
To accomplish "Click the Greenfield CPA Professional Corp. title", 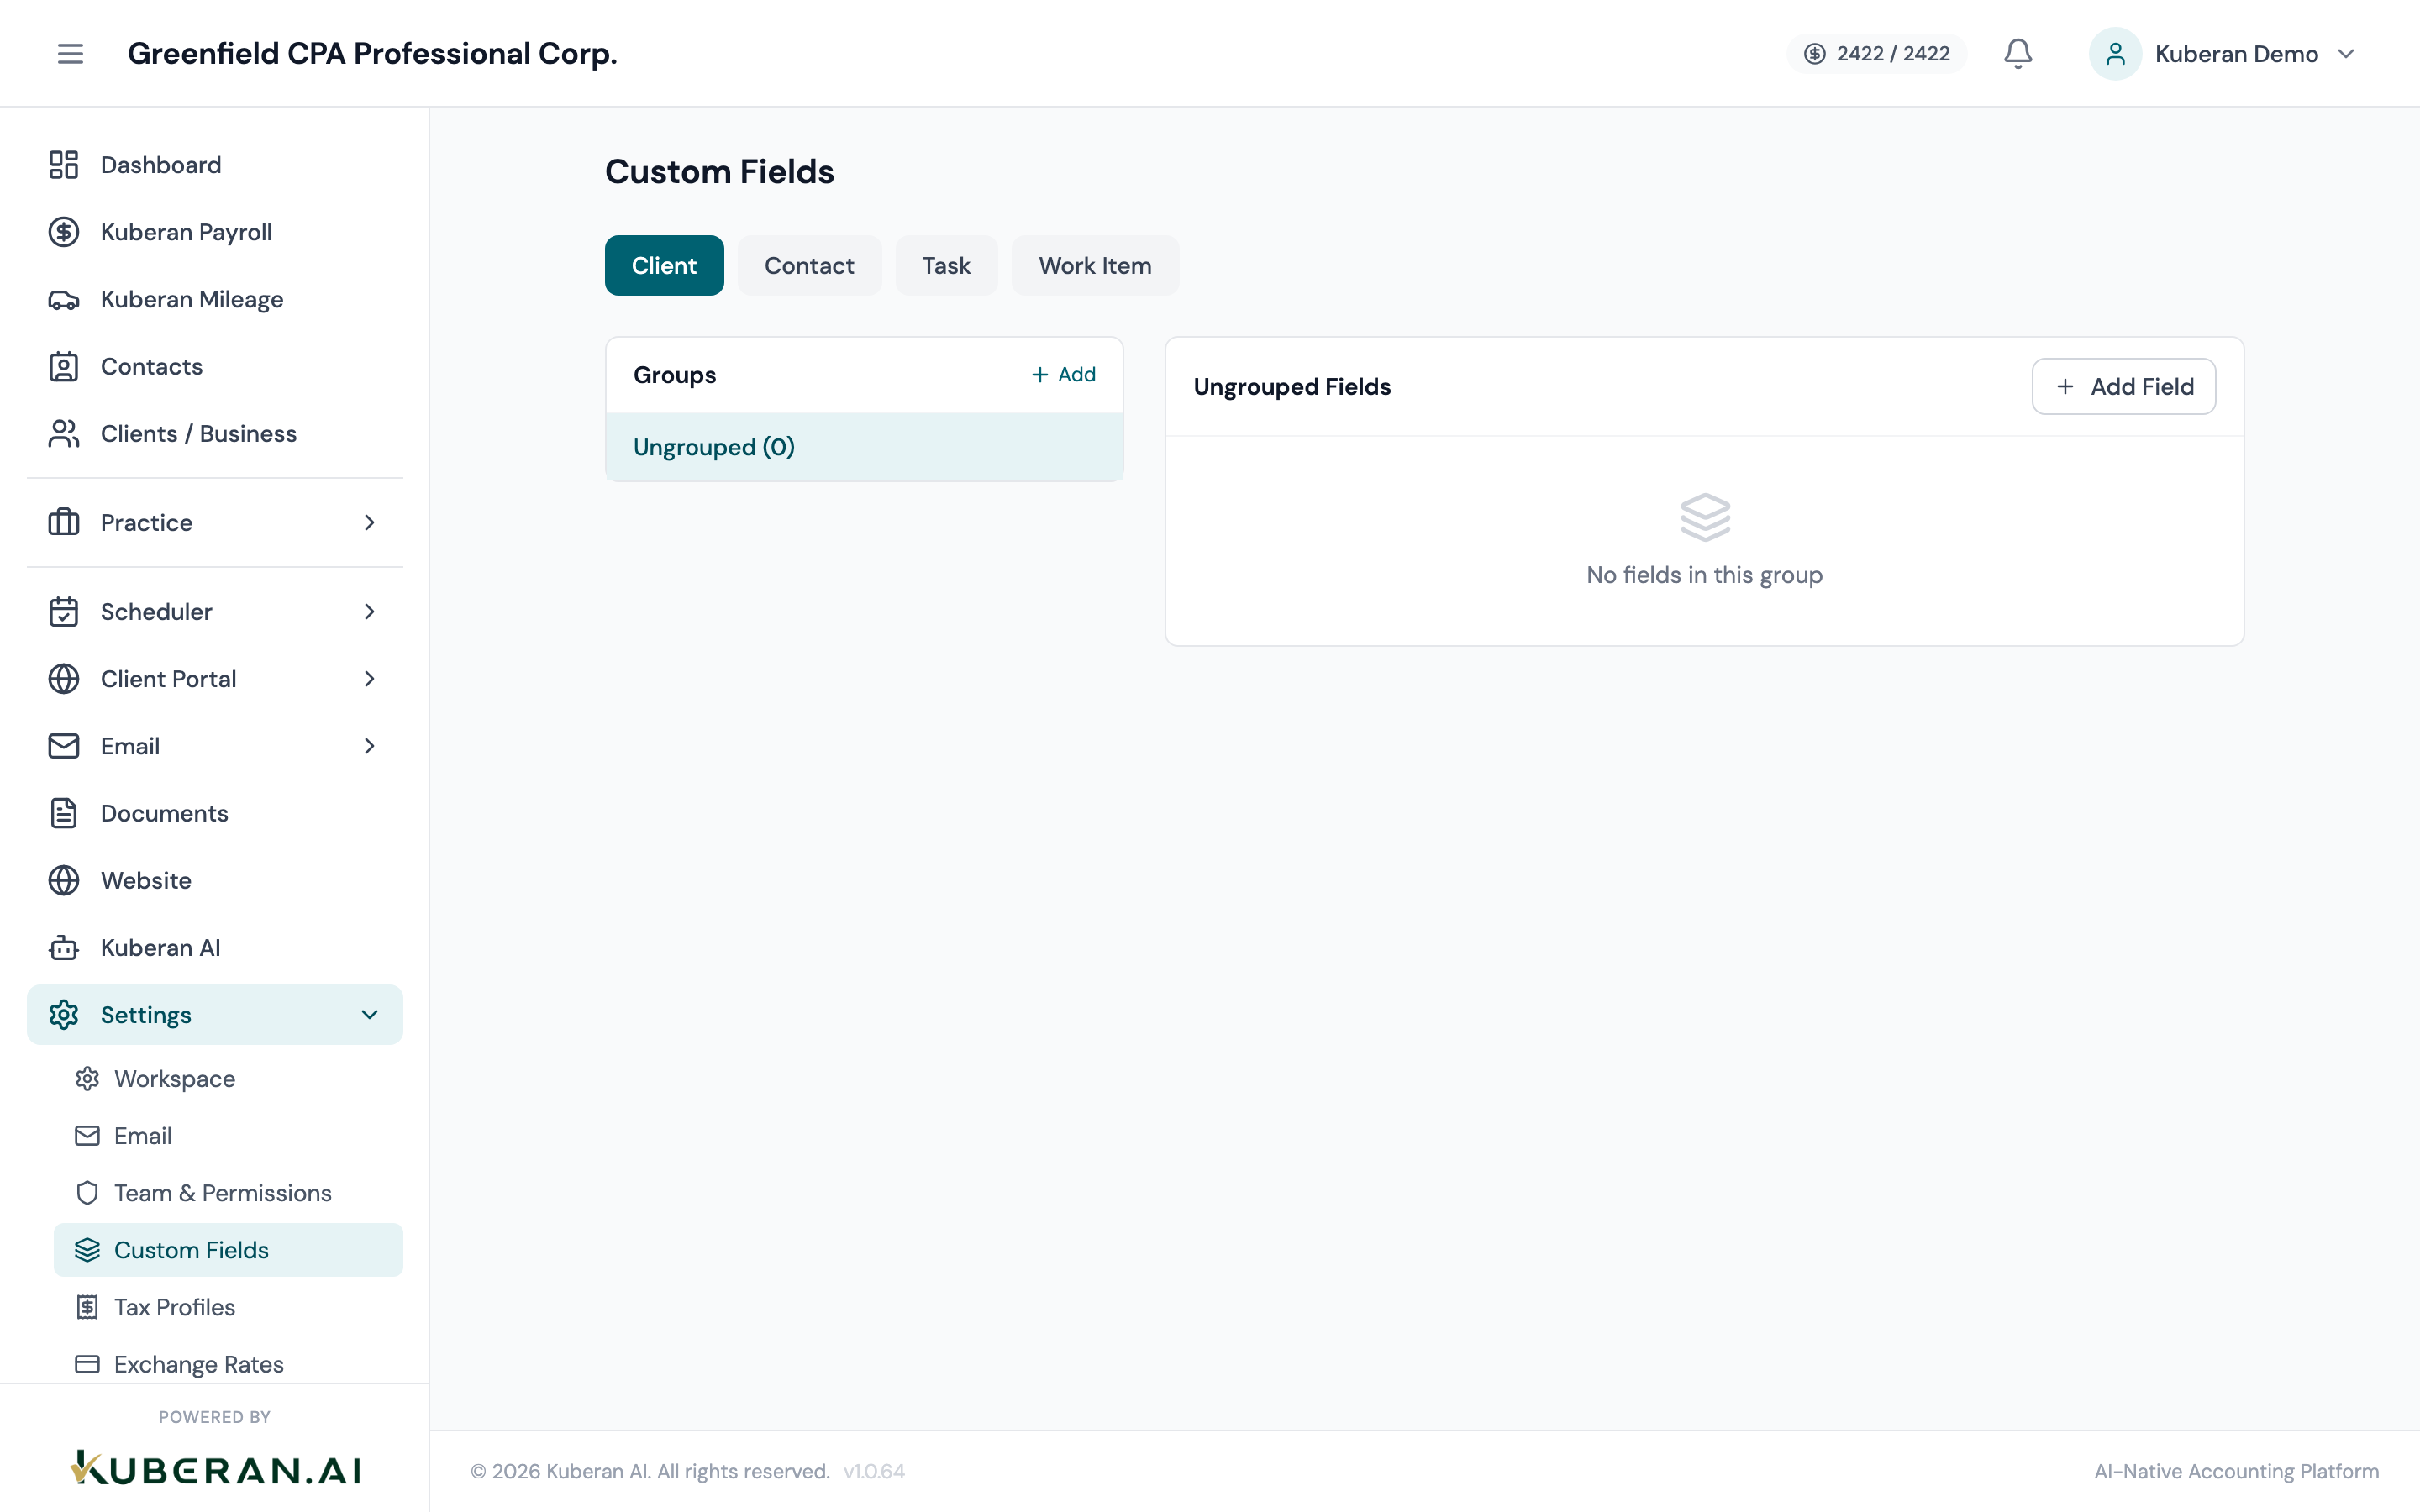I will [x=372, y=53].
